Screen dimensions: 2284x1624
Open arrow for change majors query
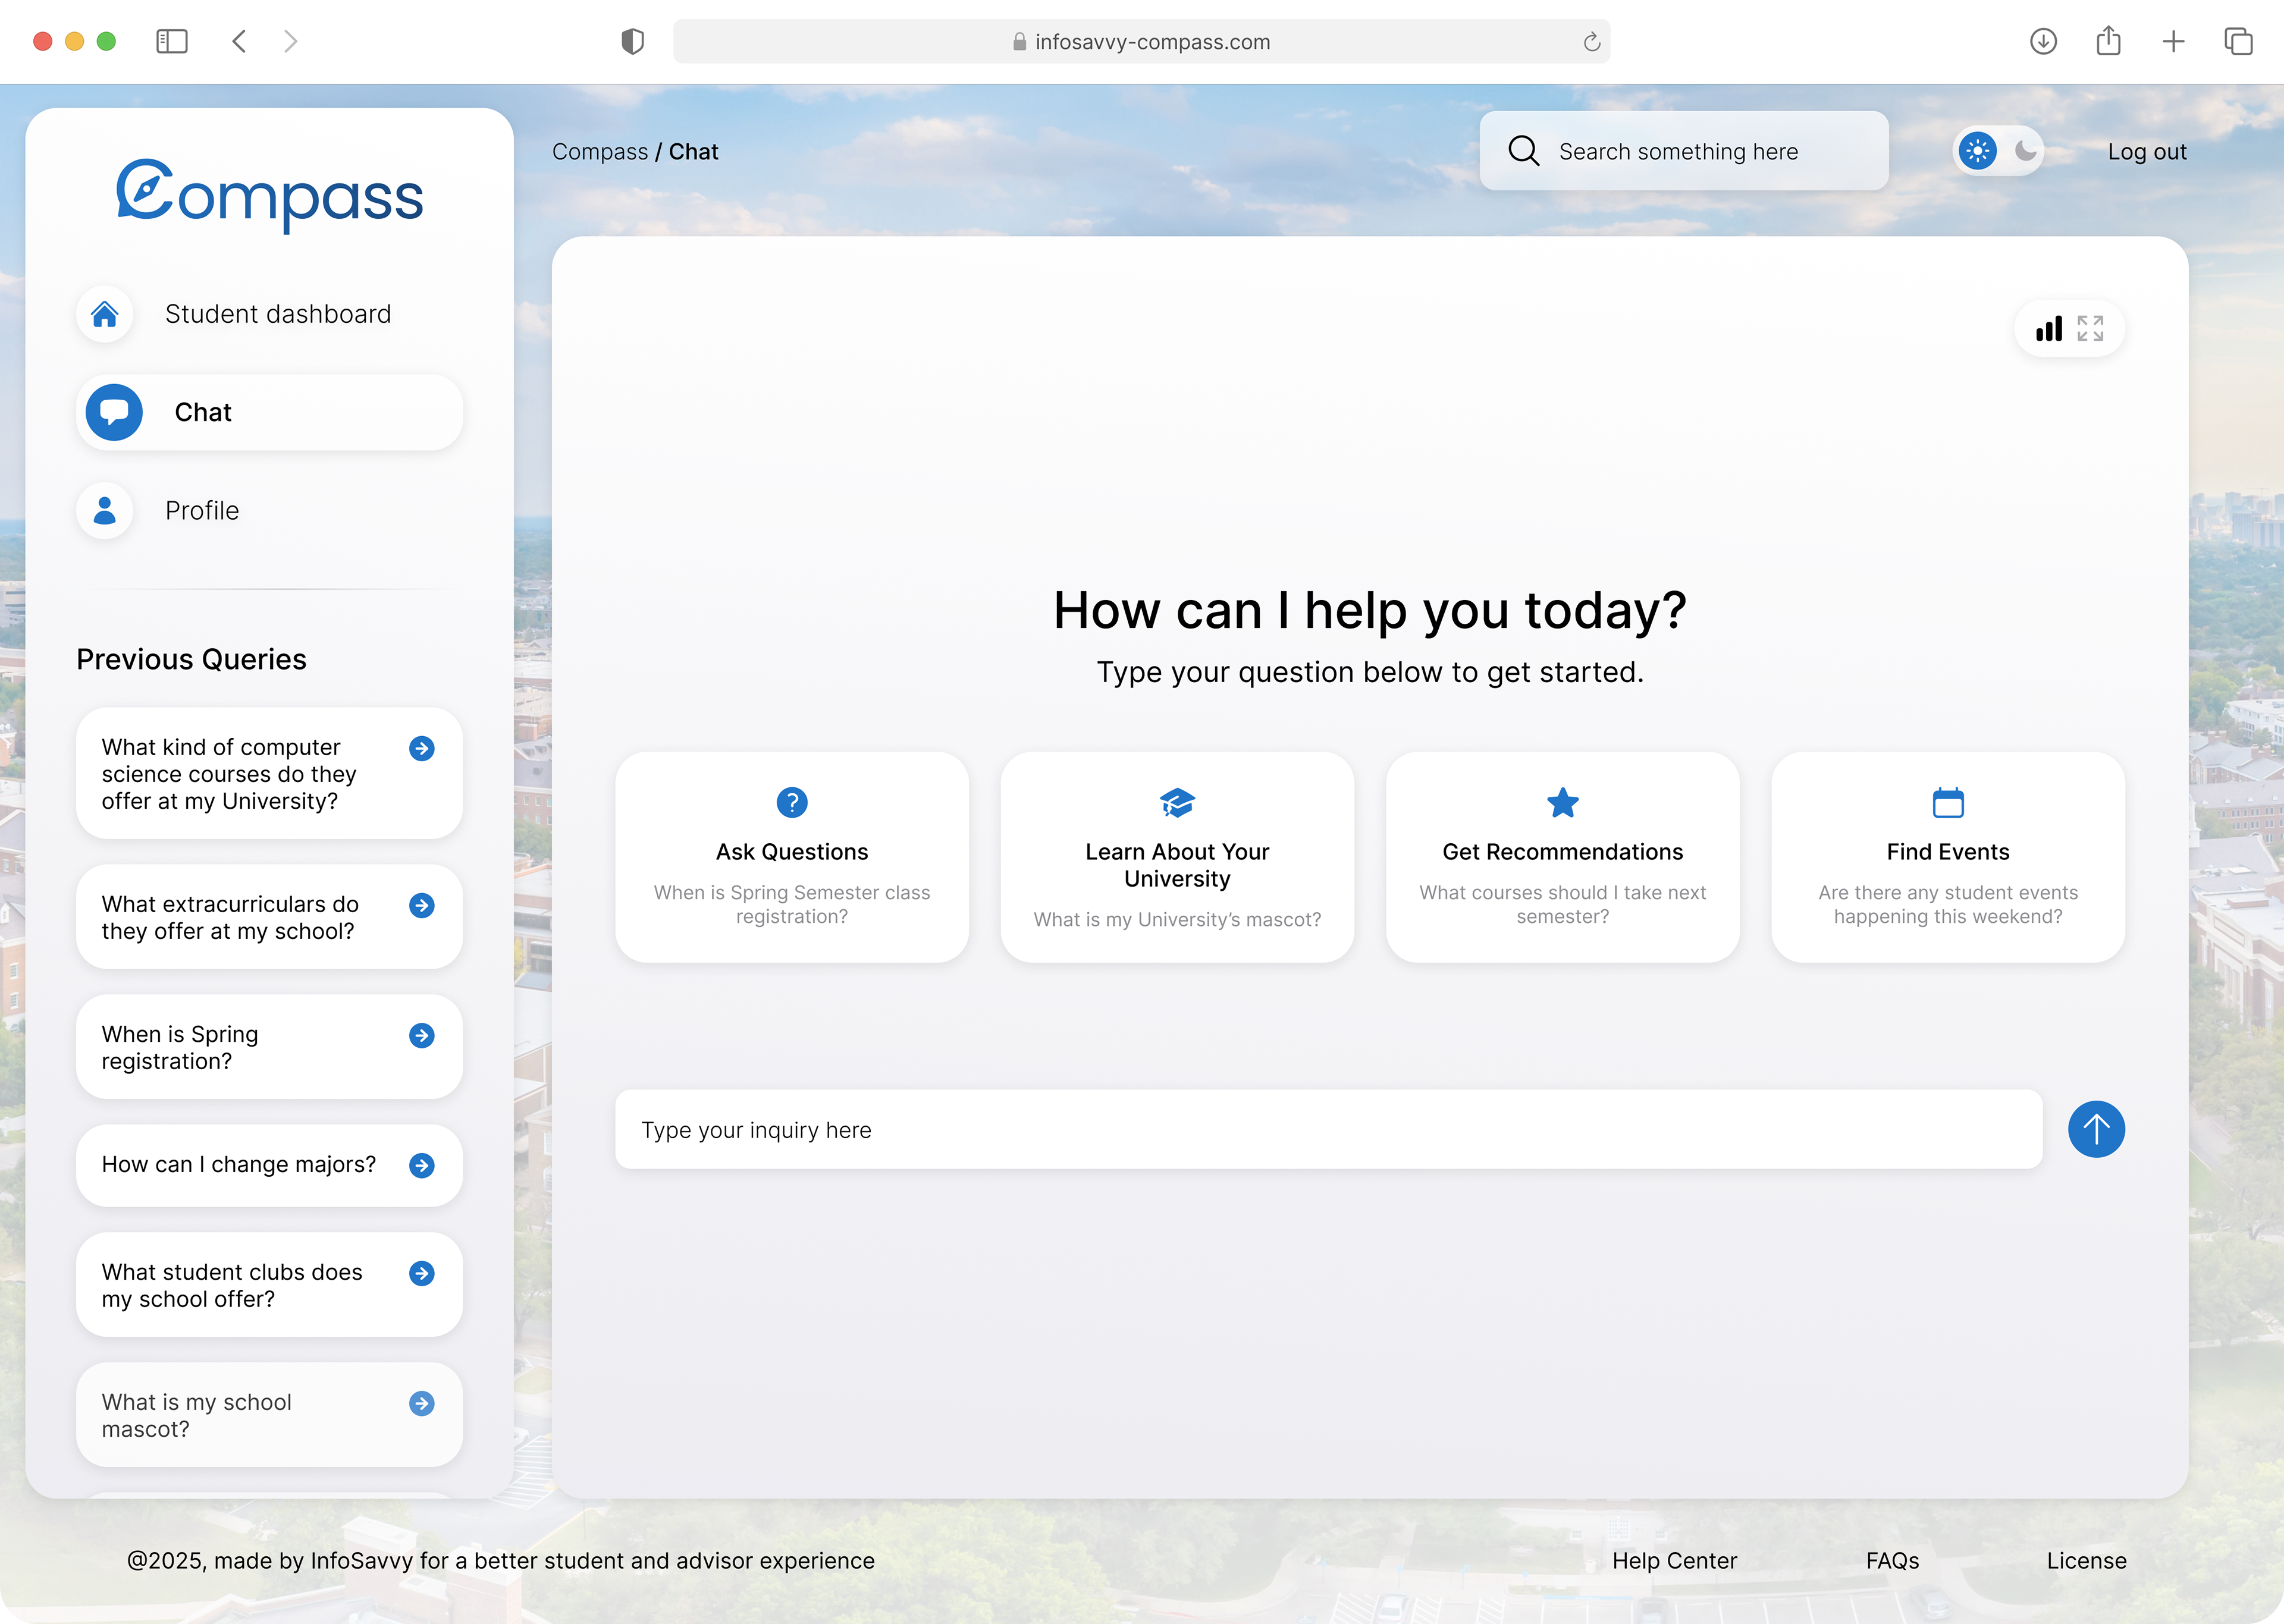(422, 1165)
